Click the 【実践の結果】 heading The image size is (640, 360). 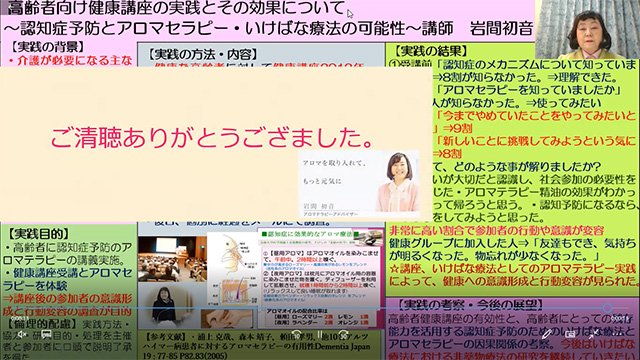430,51
